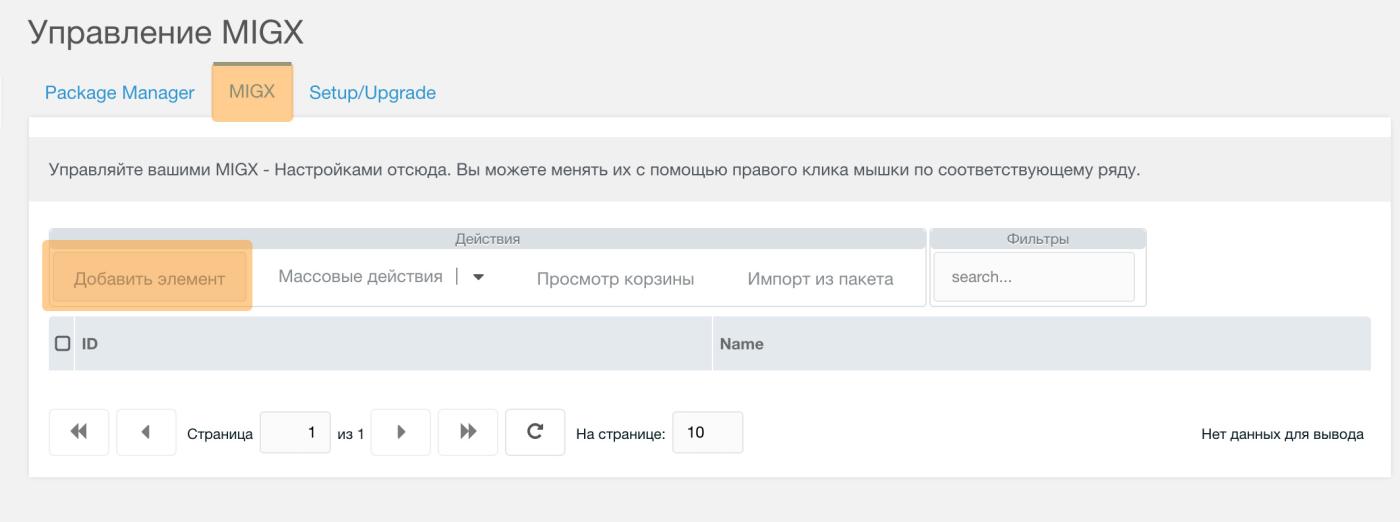
Task: Click the Массовые действия button
Action: click(360, 276)
